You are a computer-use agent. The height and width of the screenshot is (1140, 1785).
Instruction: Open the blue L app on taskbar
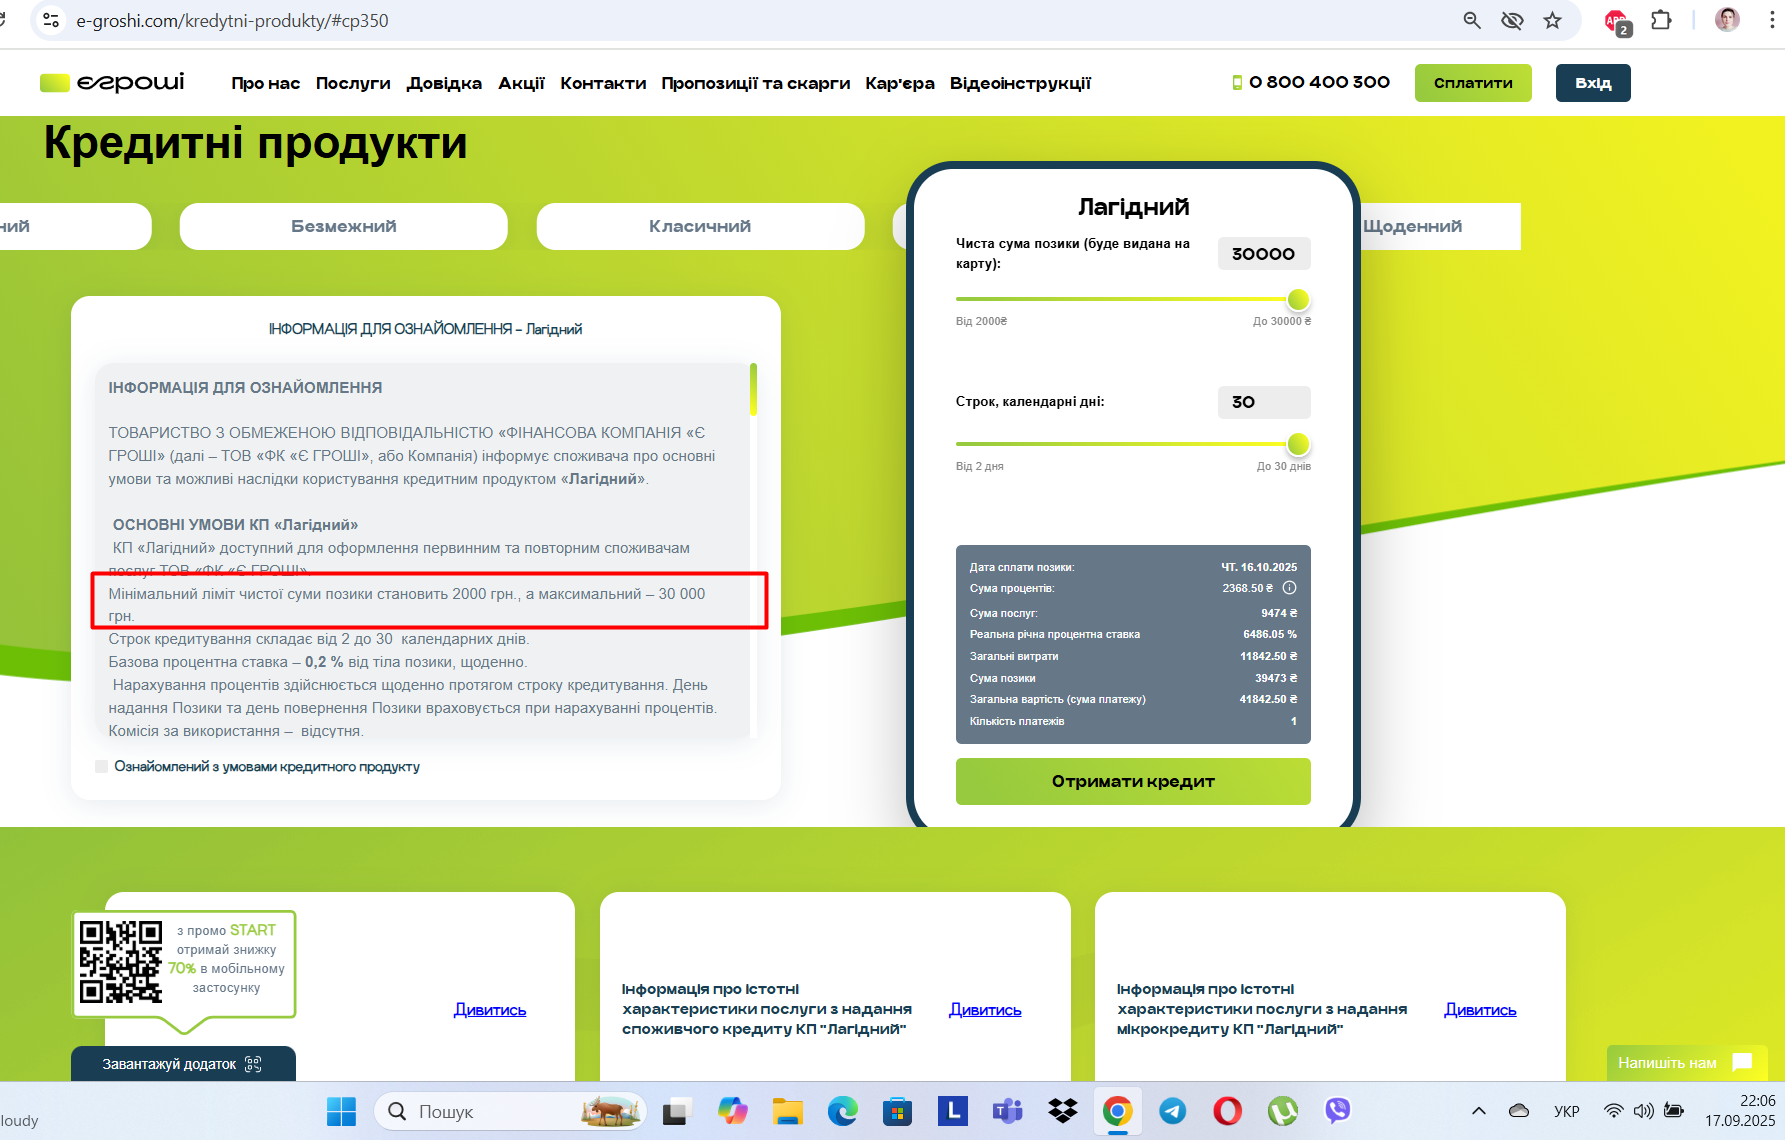[952, 1110]
